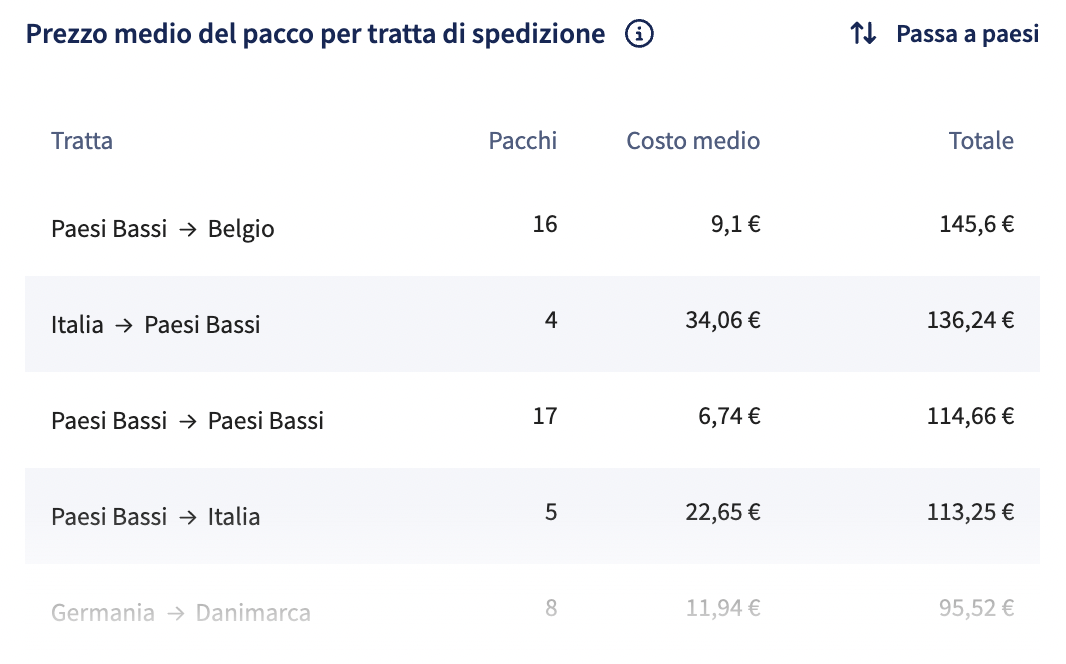Screen dimensions: 1066x664
Task: Select the Paesi Bassi to Paesi Bassi row
Action: point(532,419)
